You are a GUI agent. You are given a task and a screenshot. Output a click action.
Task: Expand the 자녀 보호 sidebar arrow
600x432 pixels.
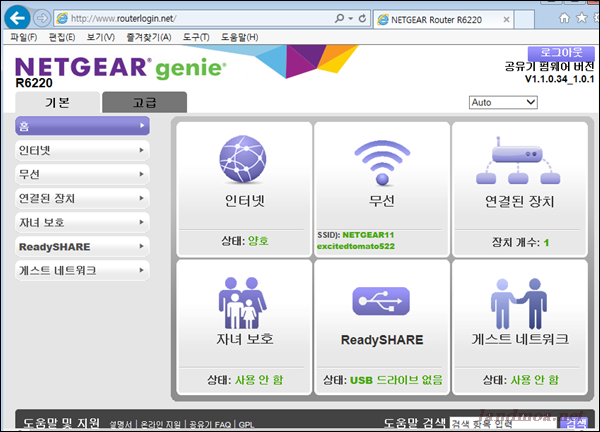pos(142,222)
